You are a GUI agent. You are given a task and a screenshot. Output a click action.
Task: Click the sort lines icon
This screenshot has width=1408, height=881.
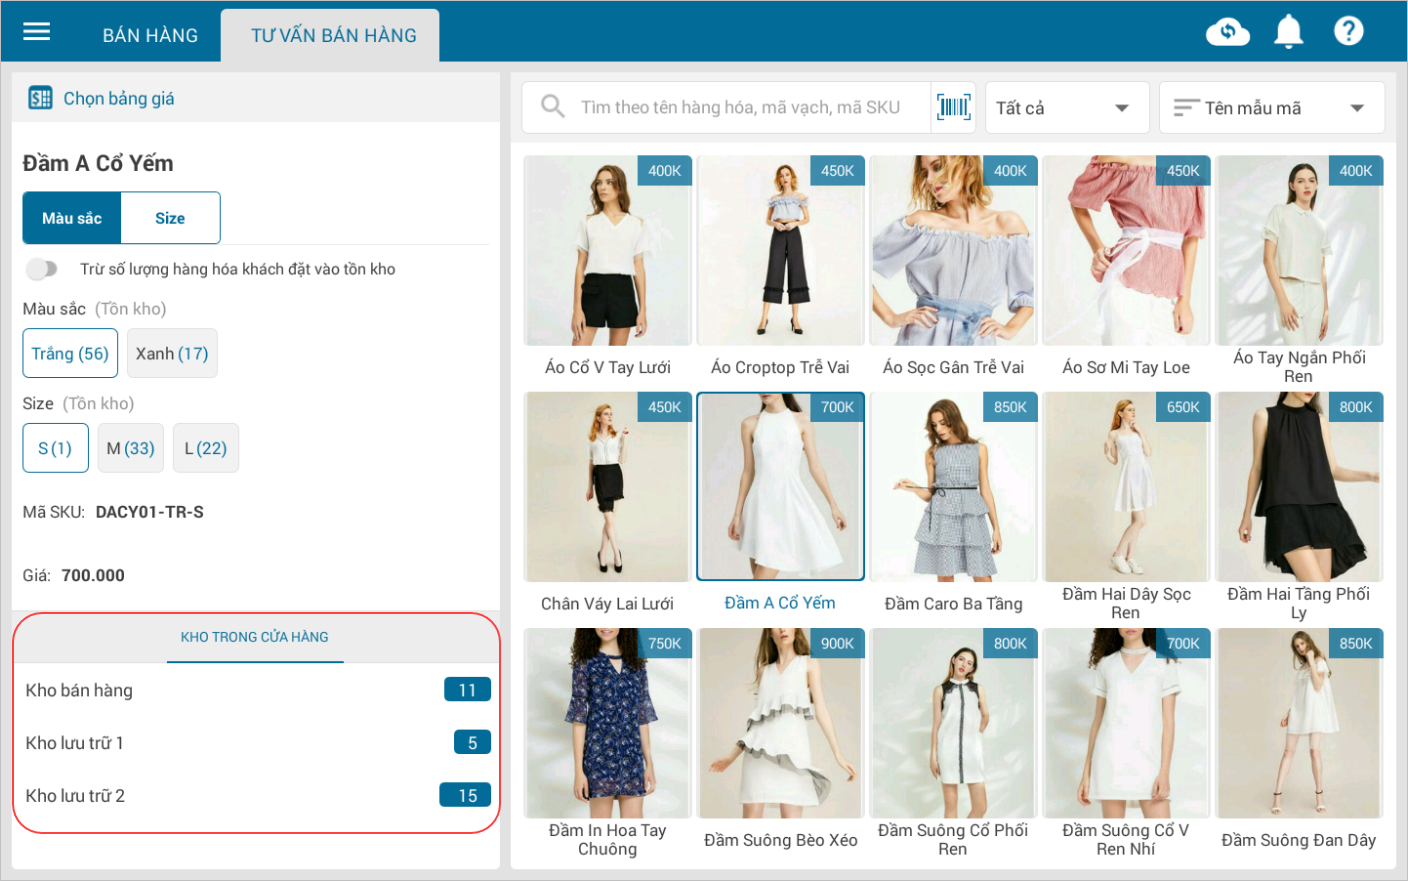point(1186,108)
